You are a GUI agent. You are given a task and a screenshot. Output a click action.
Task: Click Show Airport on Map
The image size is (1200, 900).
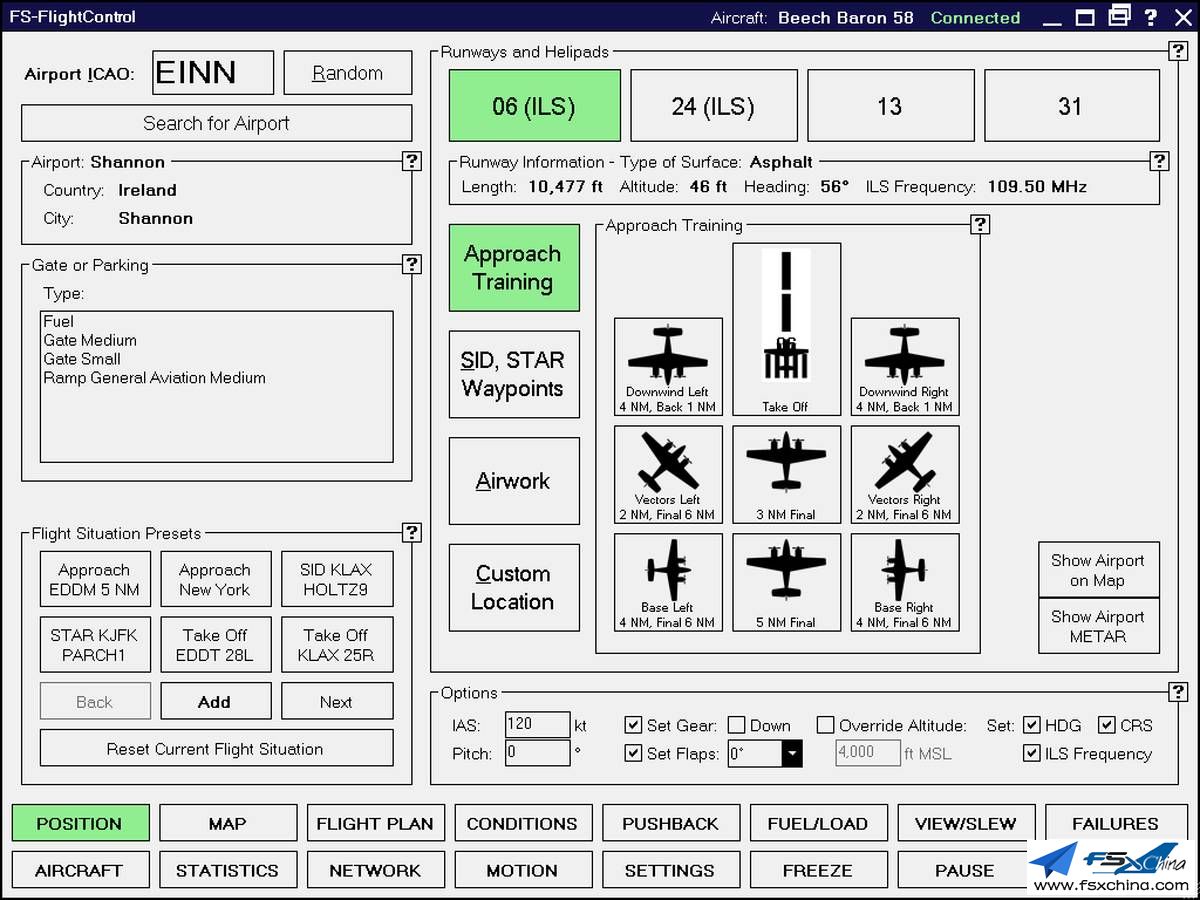(x=1099, y=570)
